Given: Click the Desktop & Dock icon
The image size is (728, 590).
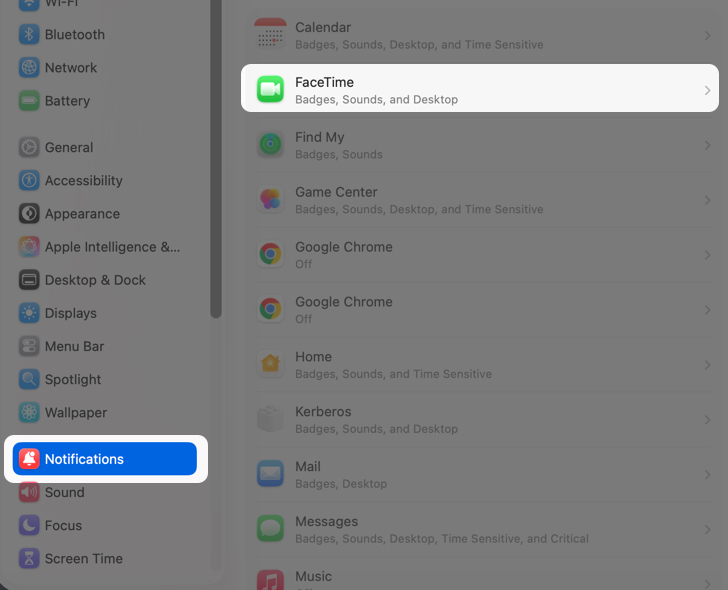Looking at the screenshot, I should [29, 280].
